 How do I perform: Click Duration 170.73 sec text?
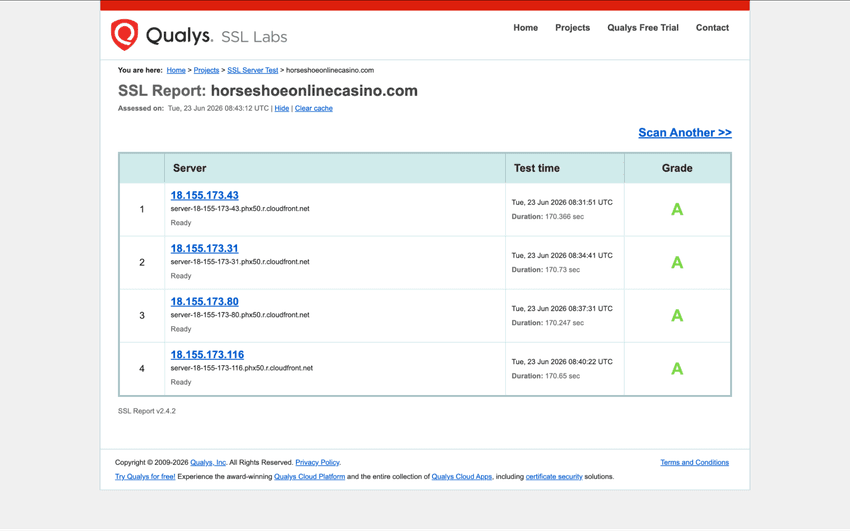click(x=545, y=270)
